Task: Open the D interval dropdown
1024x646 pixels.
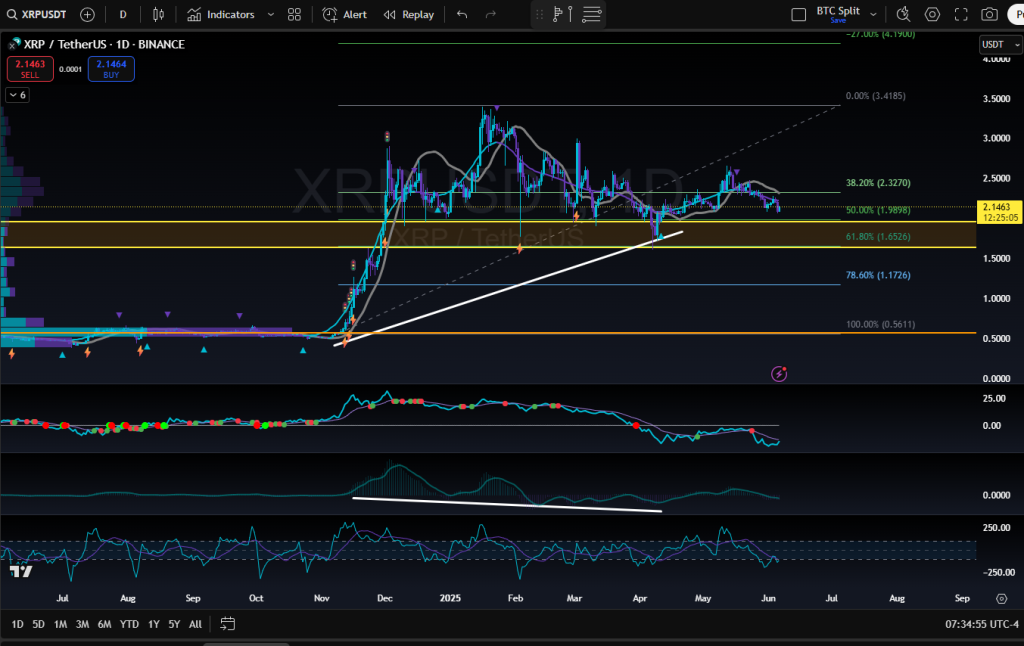Action: 123,14
